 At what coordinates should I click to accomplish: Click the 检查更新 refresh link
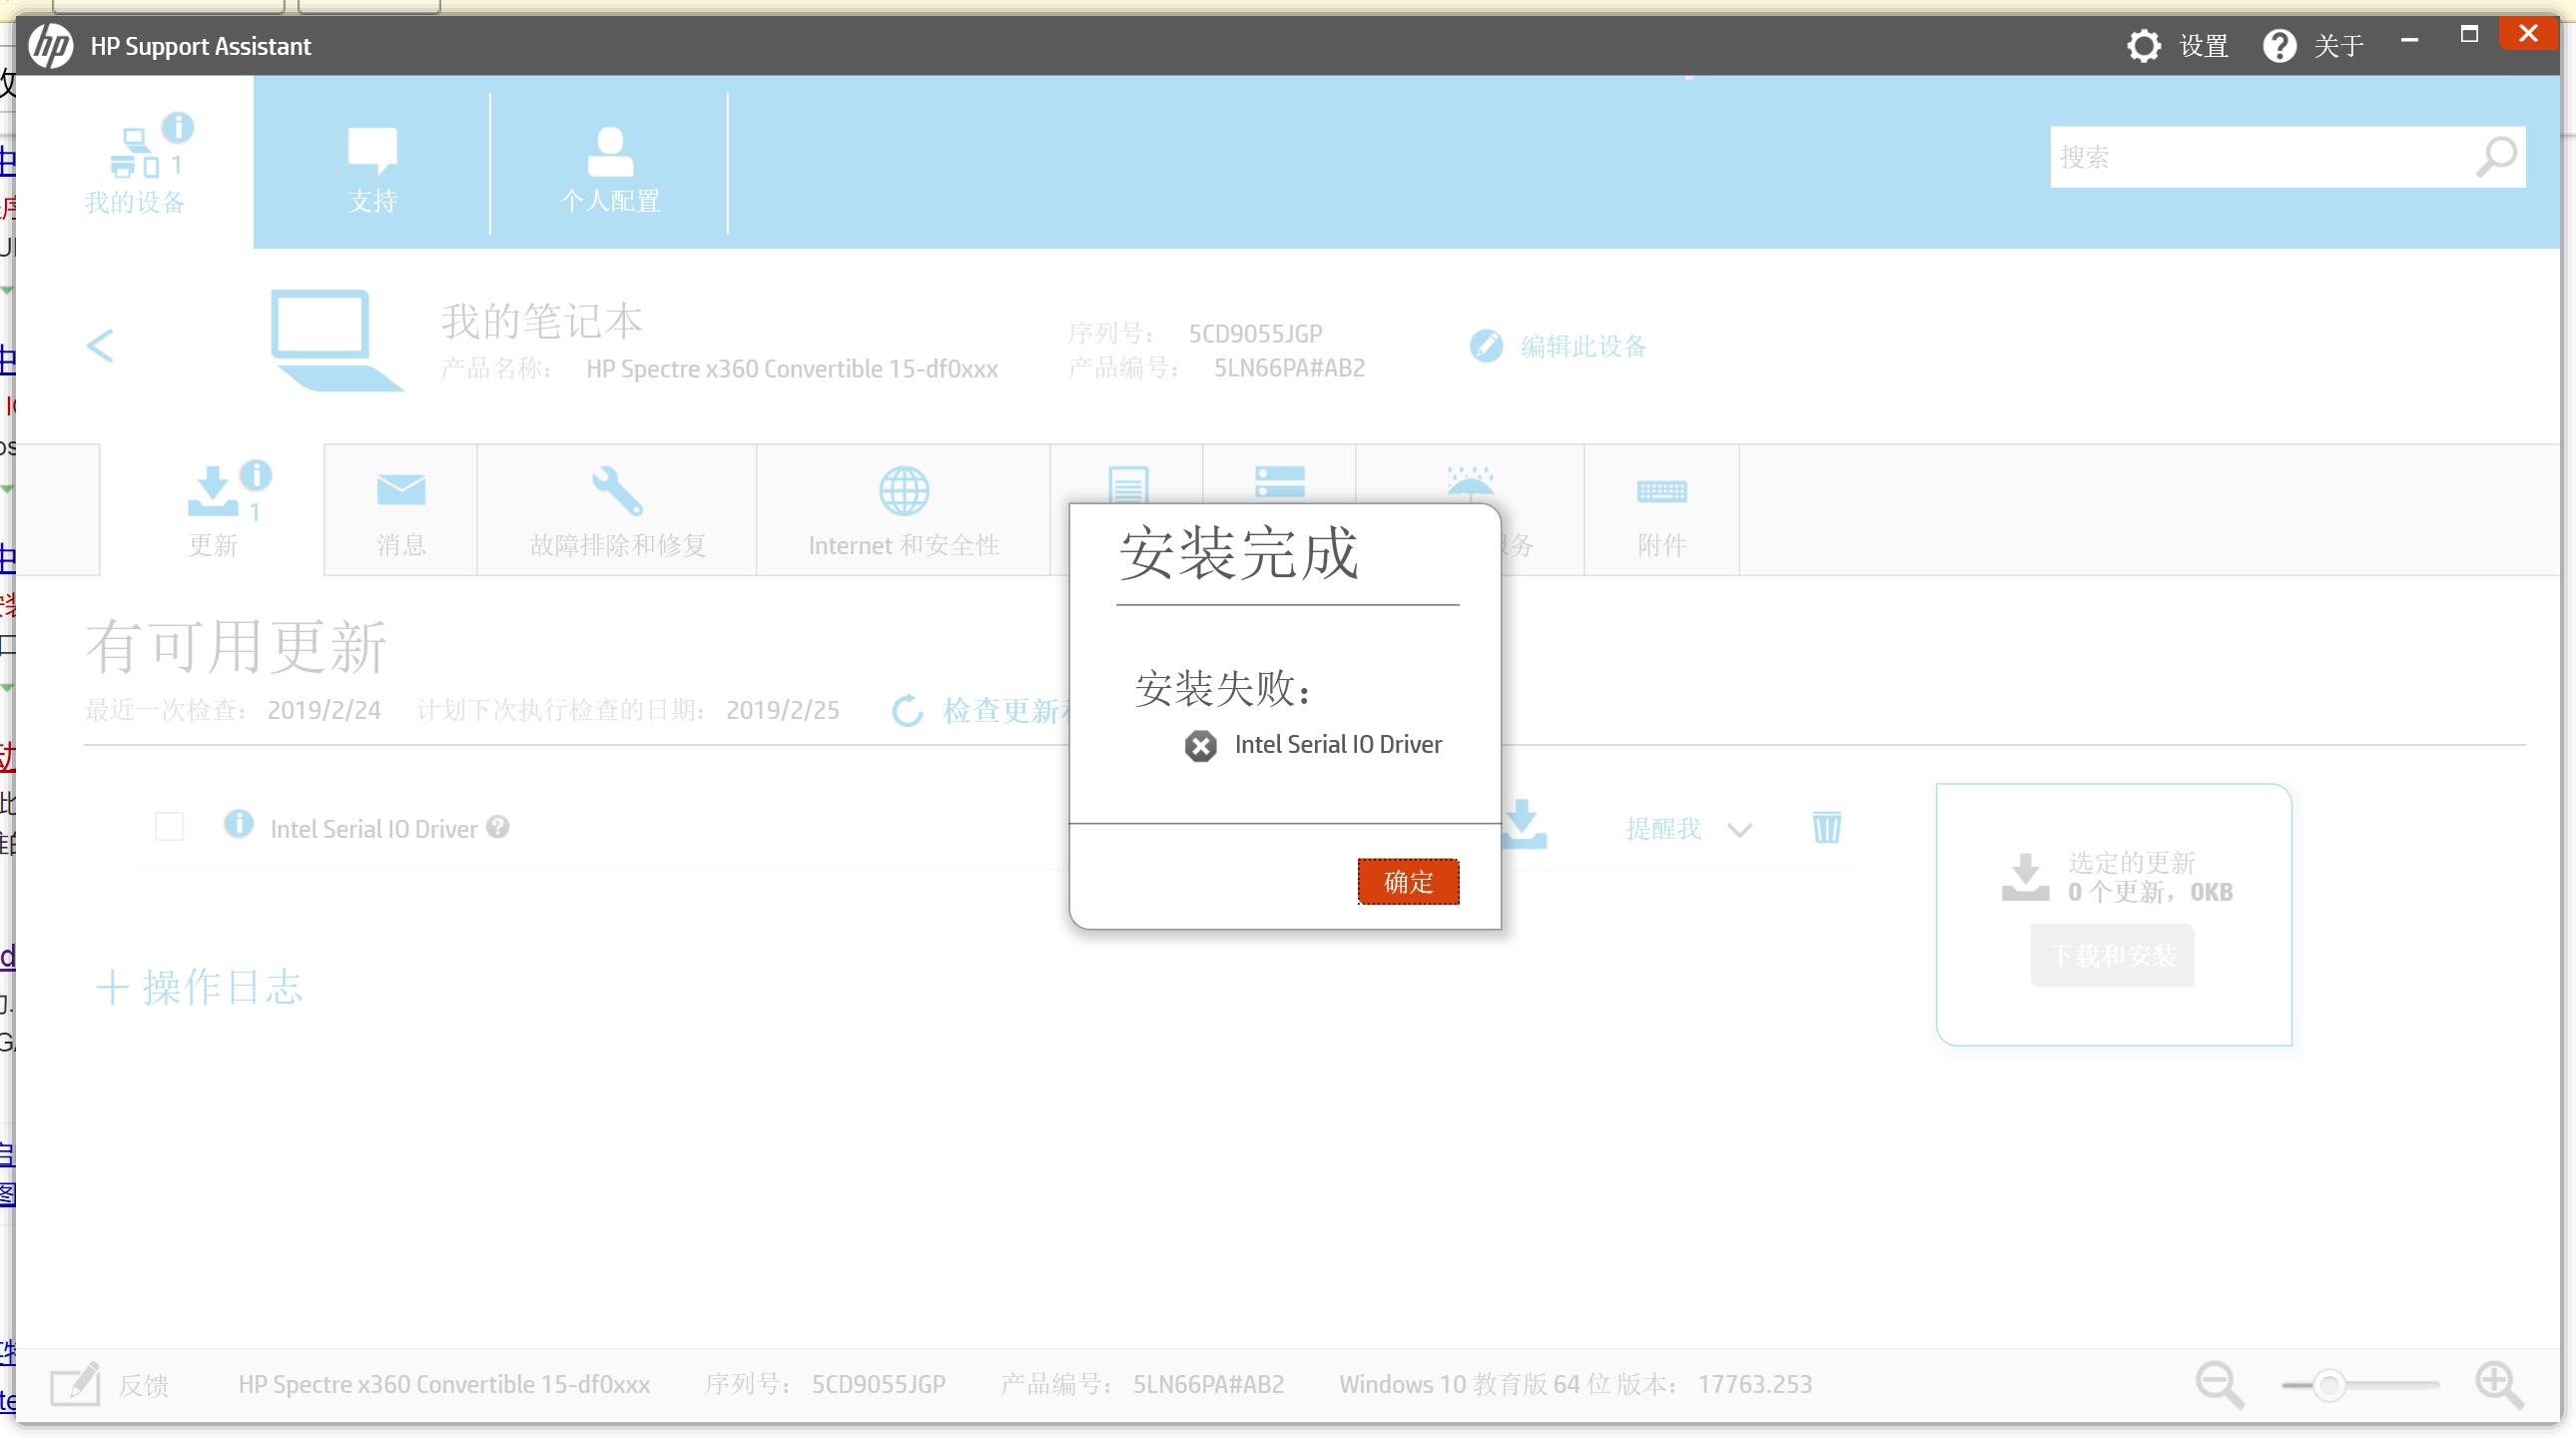coord(980,710)
